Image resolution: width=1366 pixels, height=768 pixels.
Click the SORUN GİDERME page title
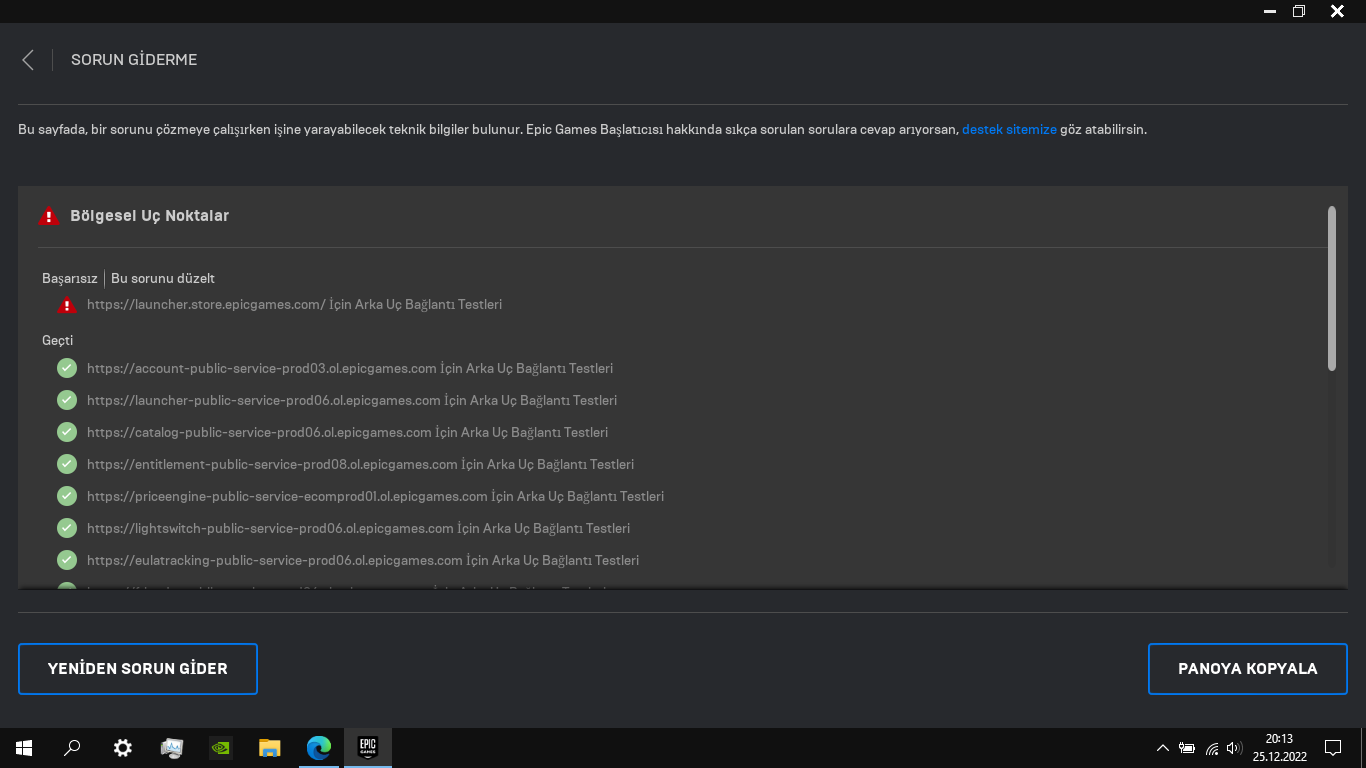click(134, 60)
